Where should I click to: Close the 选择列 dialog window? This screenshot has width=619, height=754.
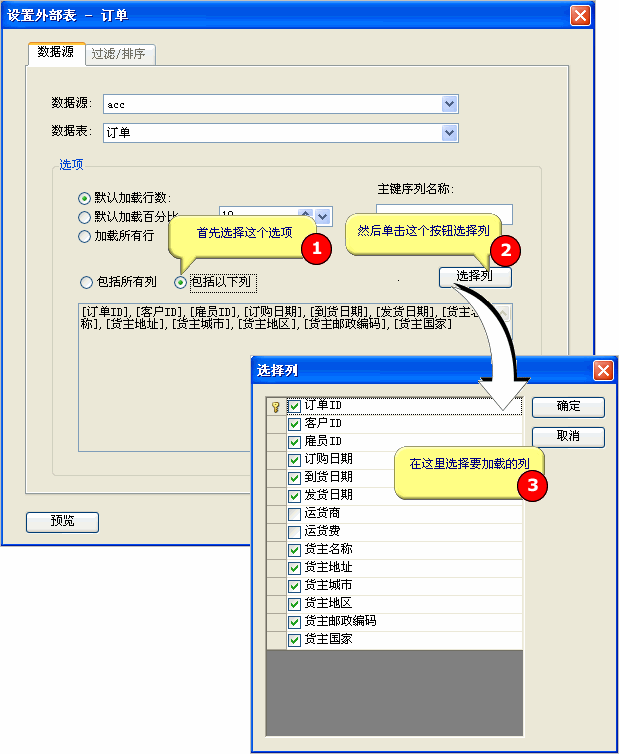pos(603,370)
